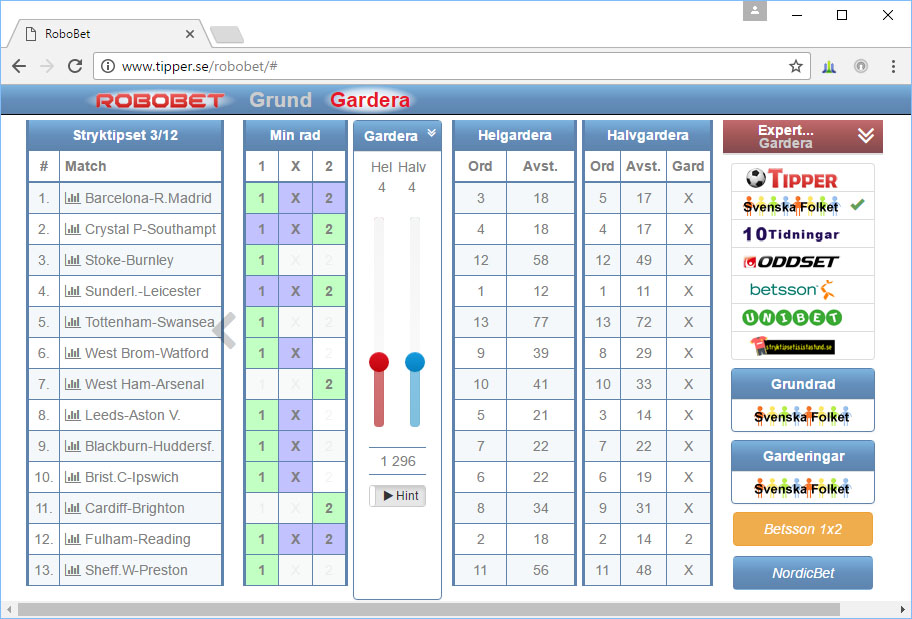Select Tipper expert source logo
The height and width of the screenshot is (619, 912).
pyautogui.click(x=792, y=179)
